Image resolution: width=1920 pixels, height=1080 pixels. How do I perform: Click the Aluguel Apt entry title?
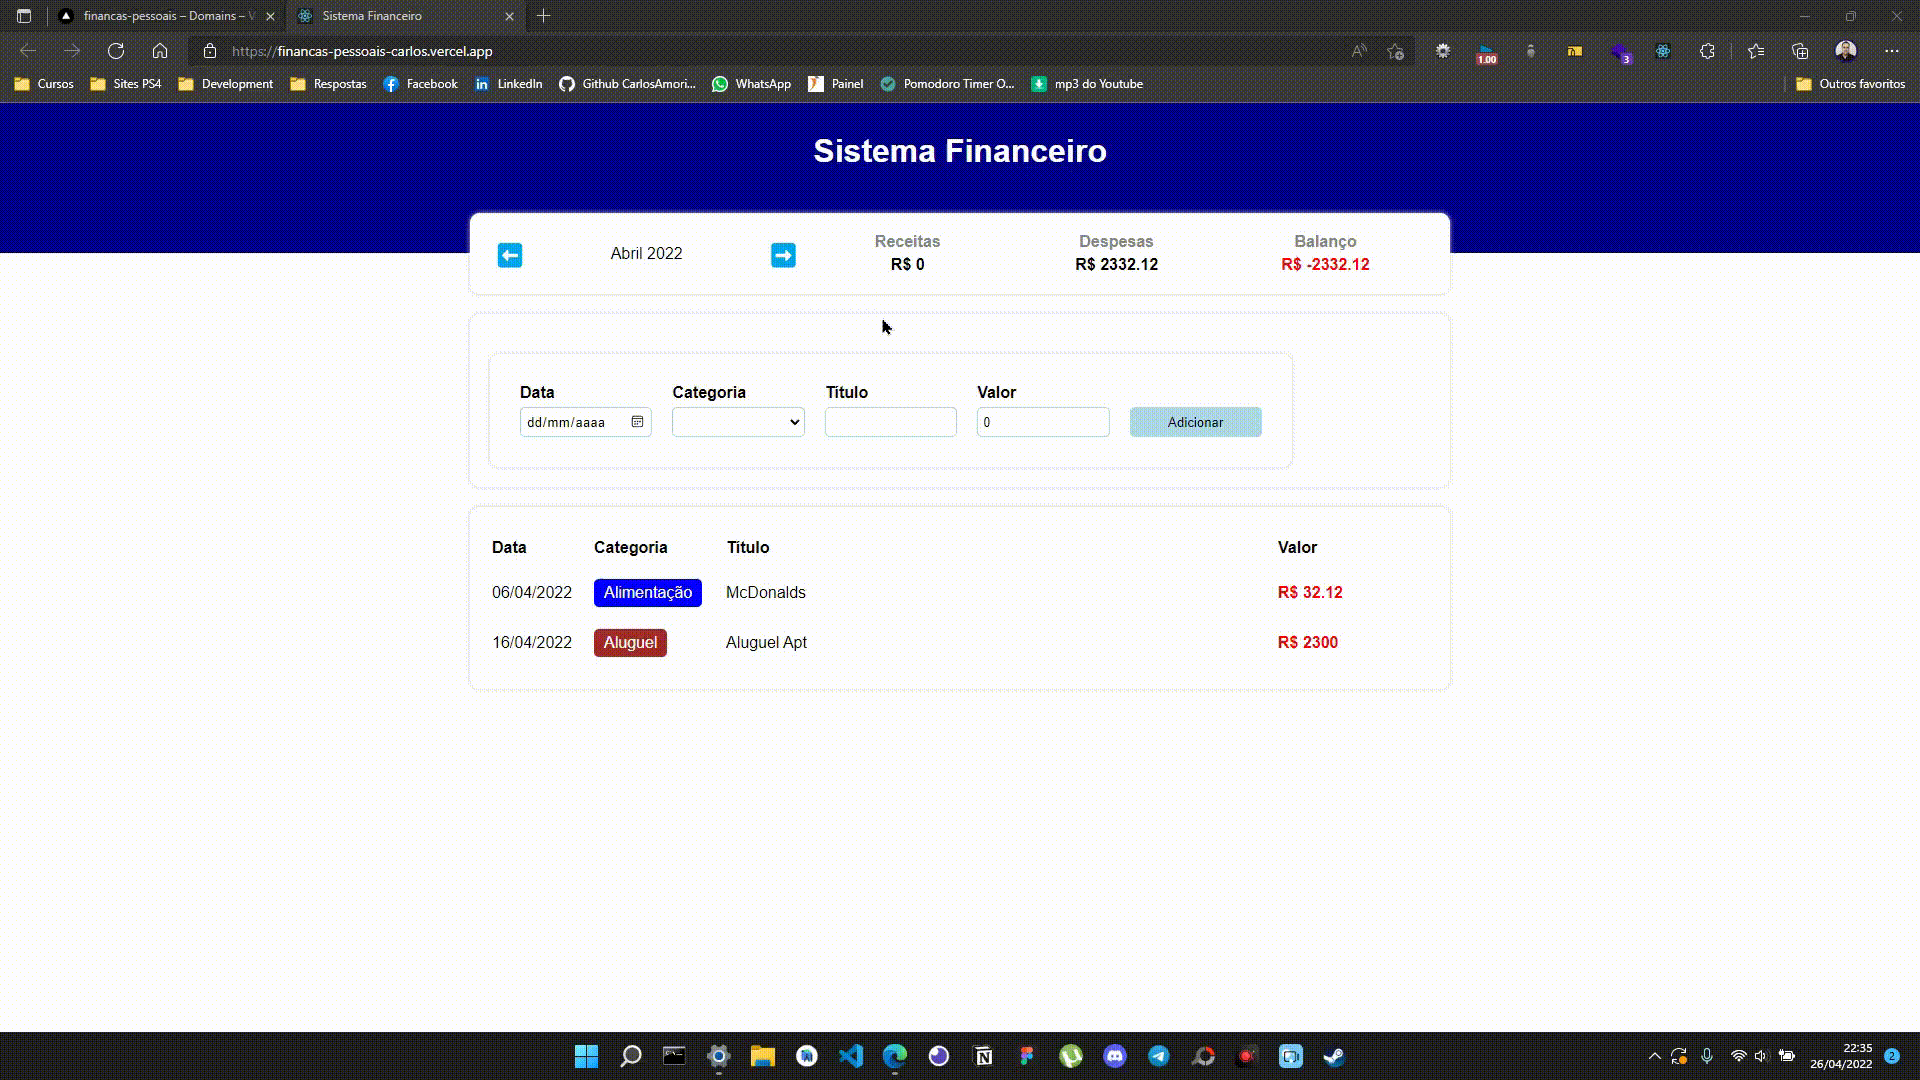point(766,643)
